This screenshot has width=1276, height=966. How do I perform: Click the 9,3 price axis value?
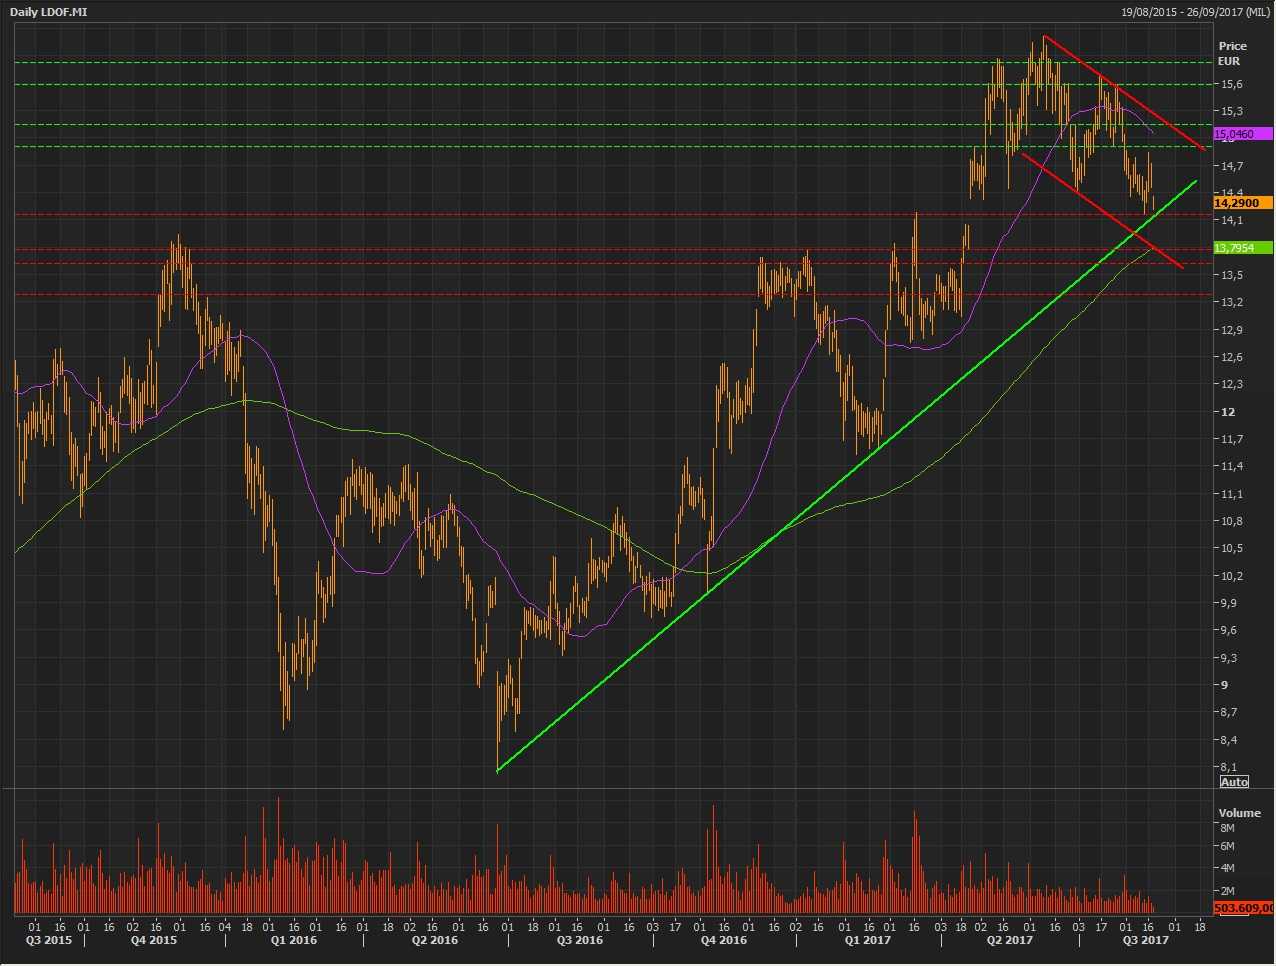pyautogui.click(x=1228, y=658)
